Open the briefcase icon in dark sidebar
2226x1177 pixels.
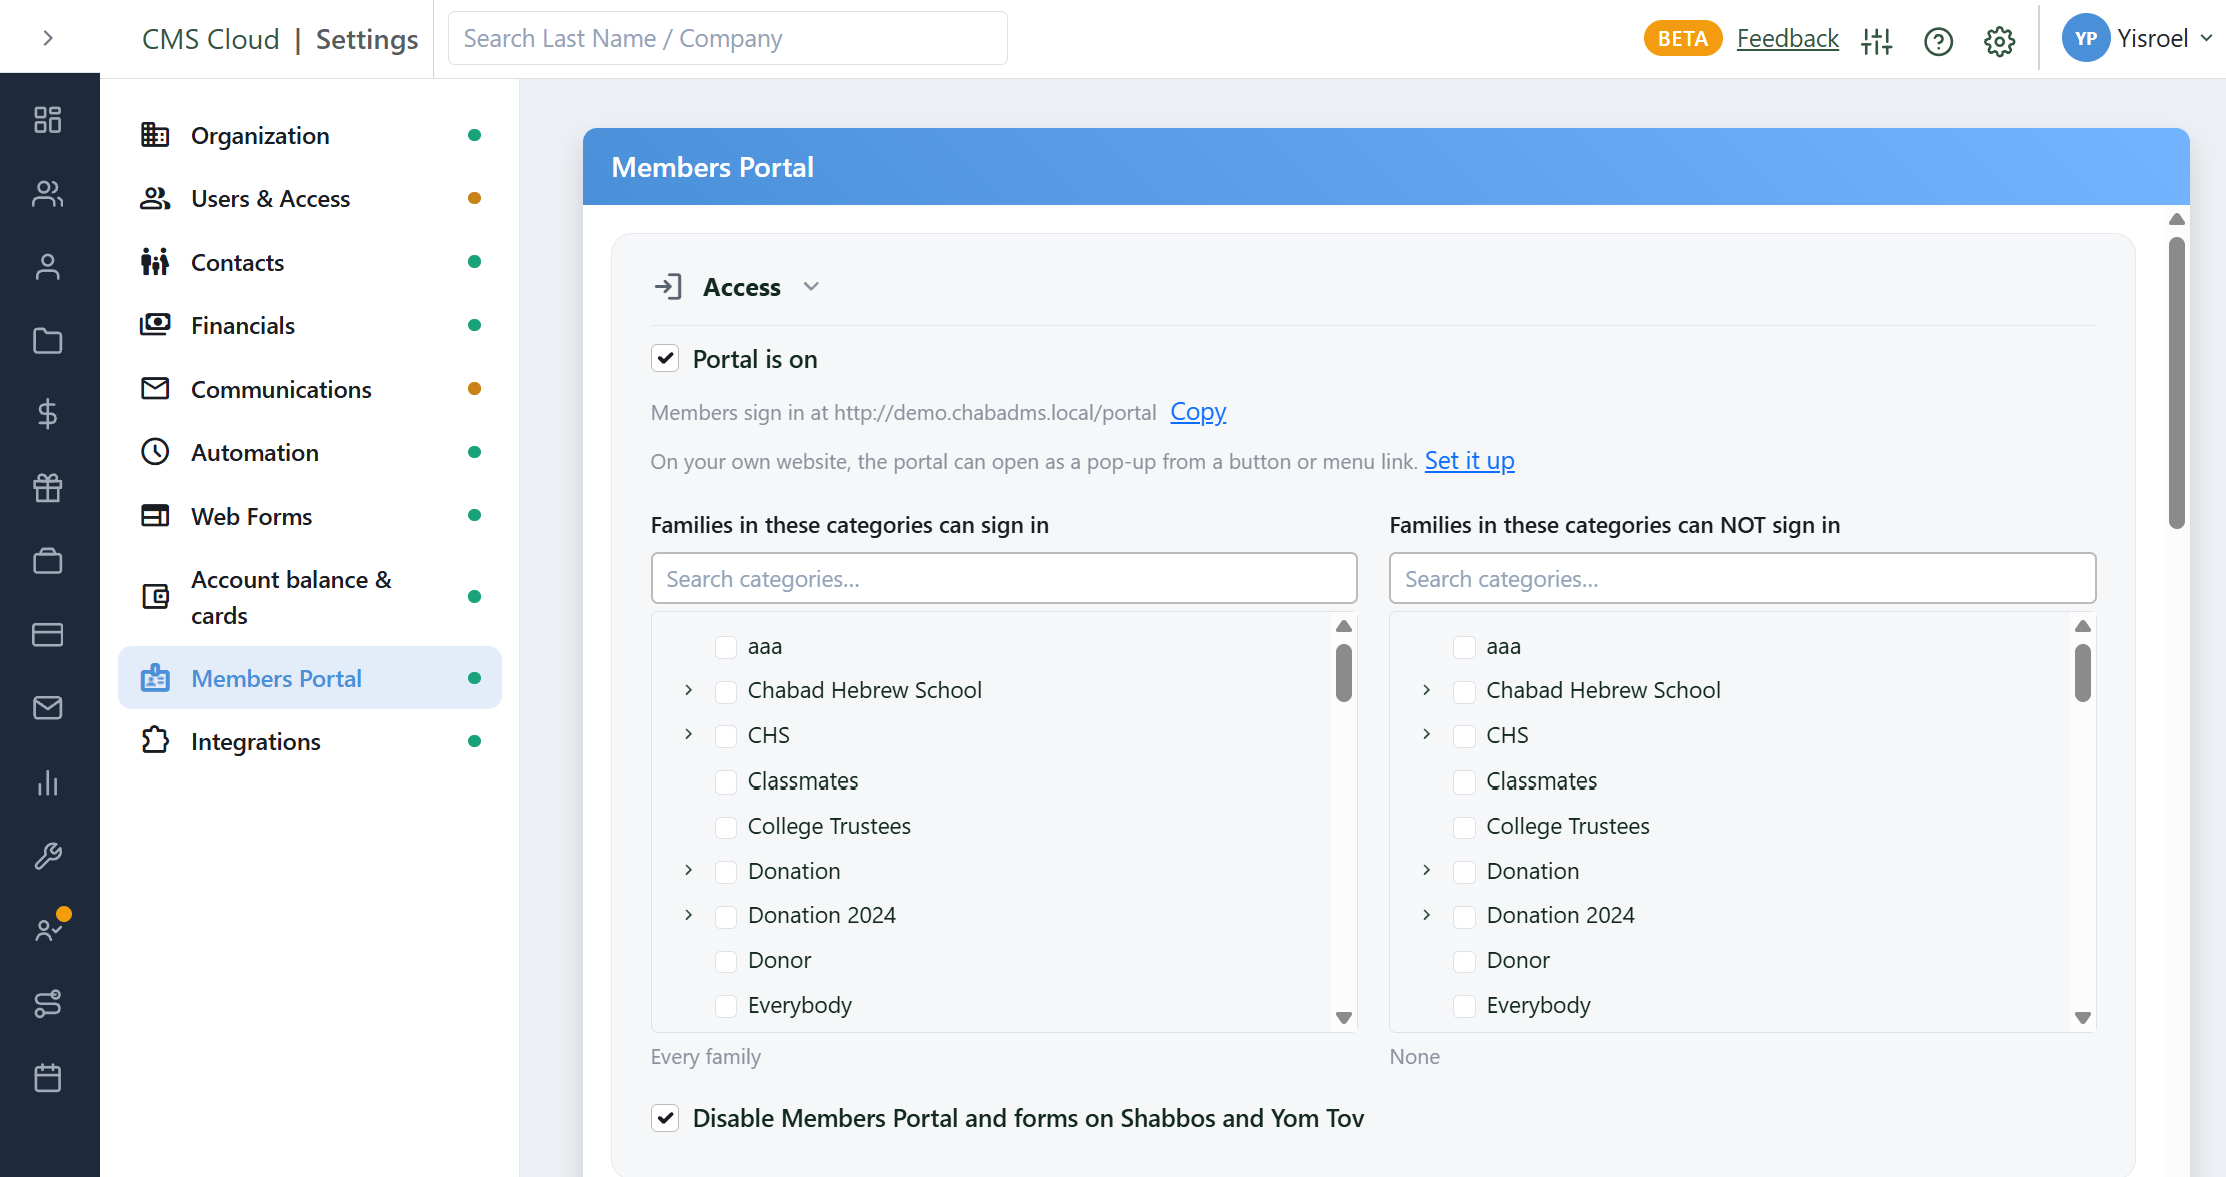(x=48, y=561)
